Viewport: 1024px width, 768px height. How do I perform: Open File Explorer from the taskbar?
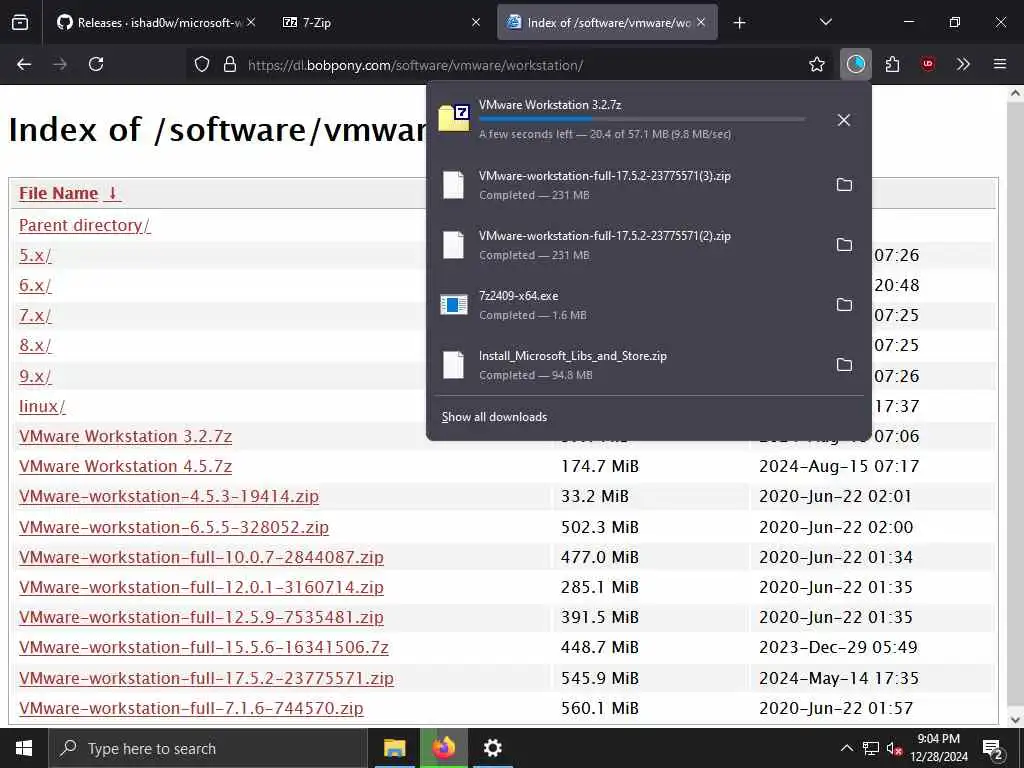(394, 748)
